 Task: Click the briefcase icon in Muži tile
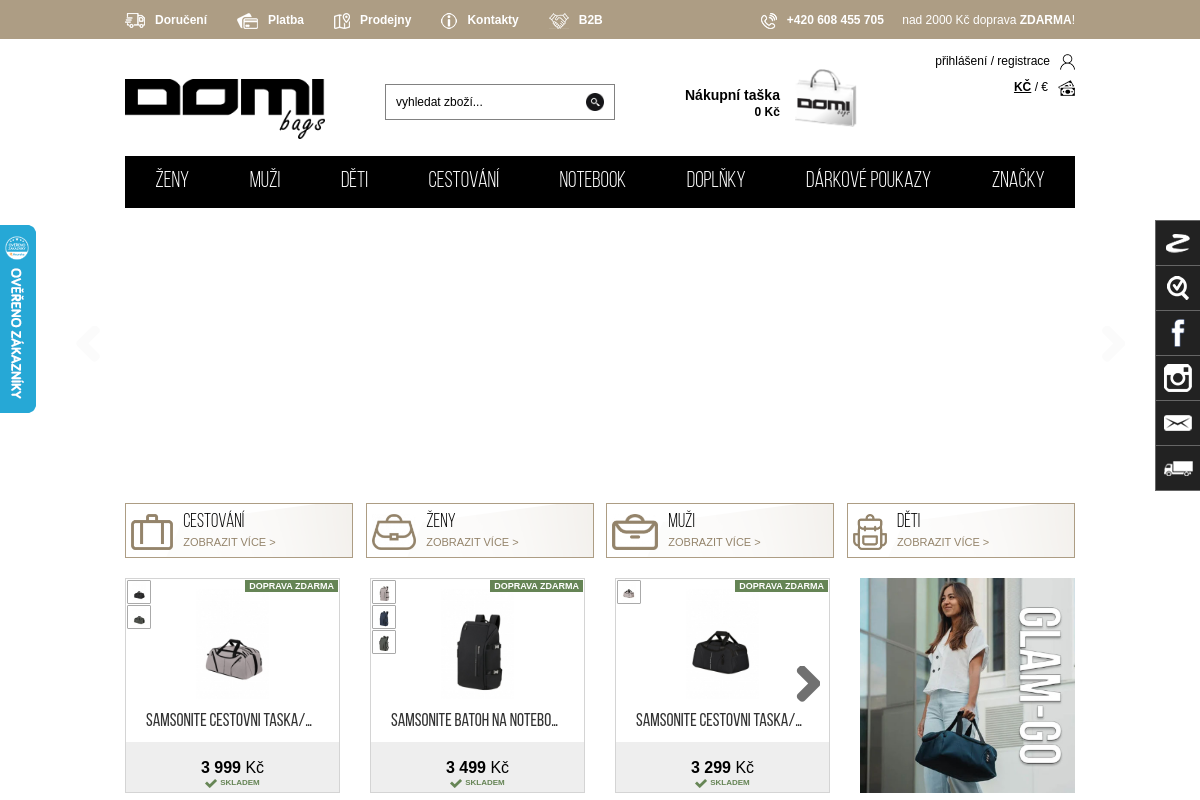(635, 531)
